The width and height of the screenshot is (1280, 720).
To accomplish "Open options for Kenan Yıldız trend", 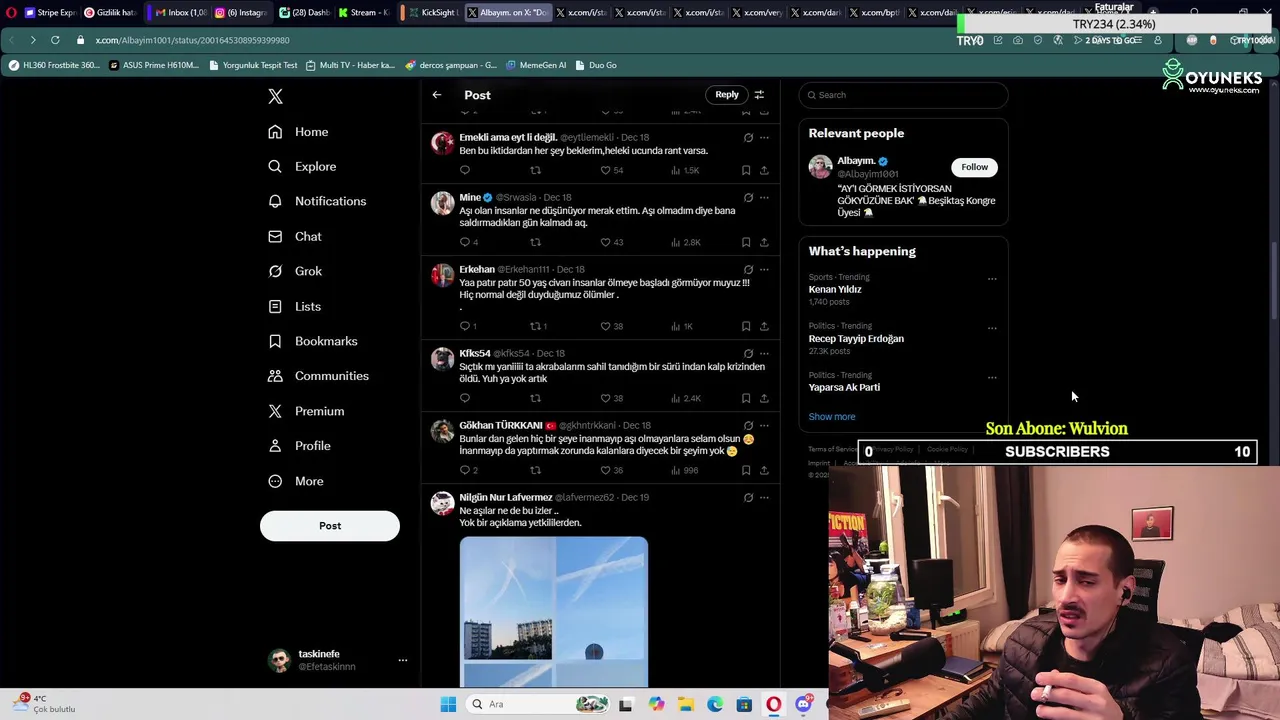I will coord(992,279).
